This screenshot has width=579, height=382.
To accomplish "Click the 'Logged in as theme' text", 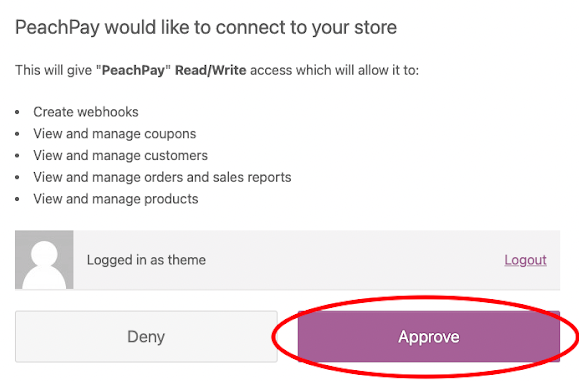I will (146, 260).
